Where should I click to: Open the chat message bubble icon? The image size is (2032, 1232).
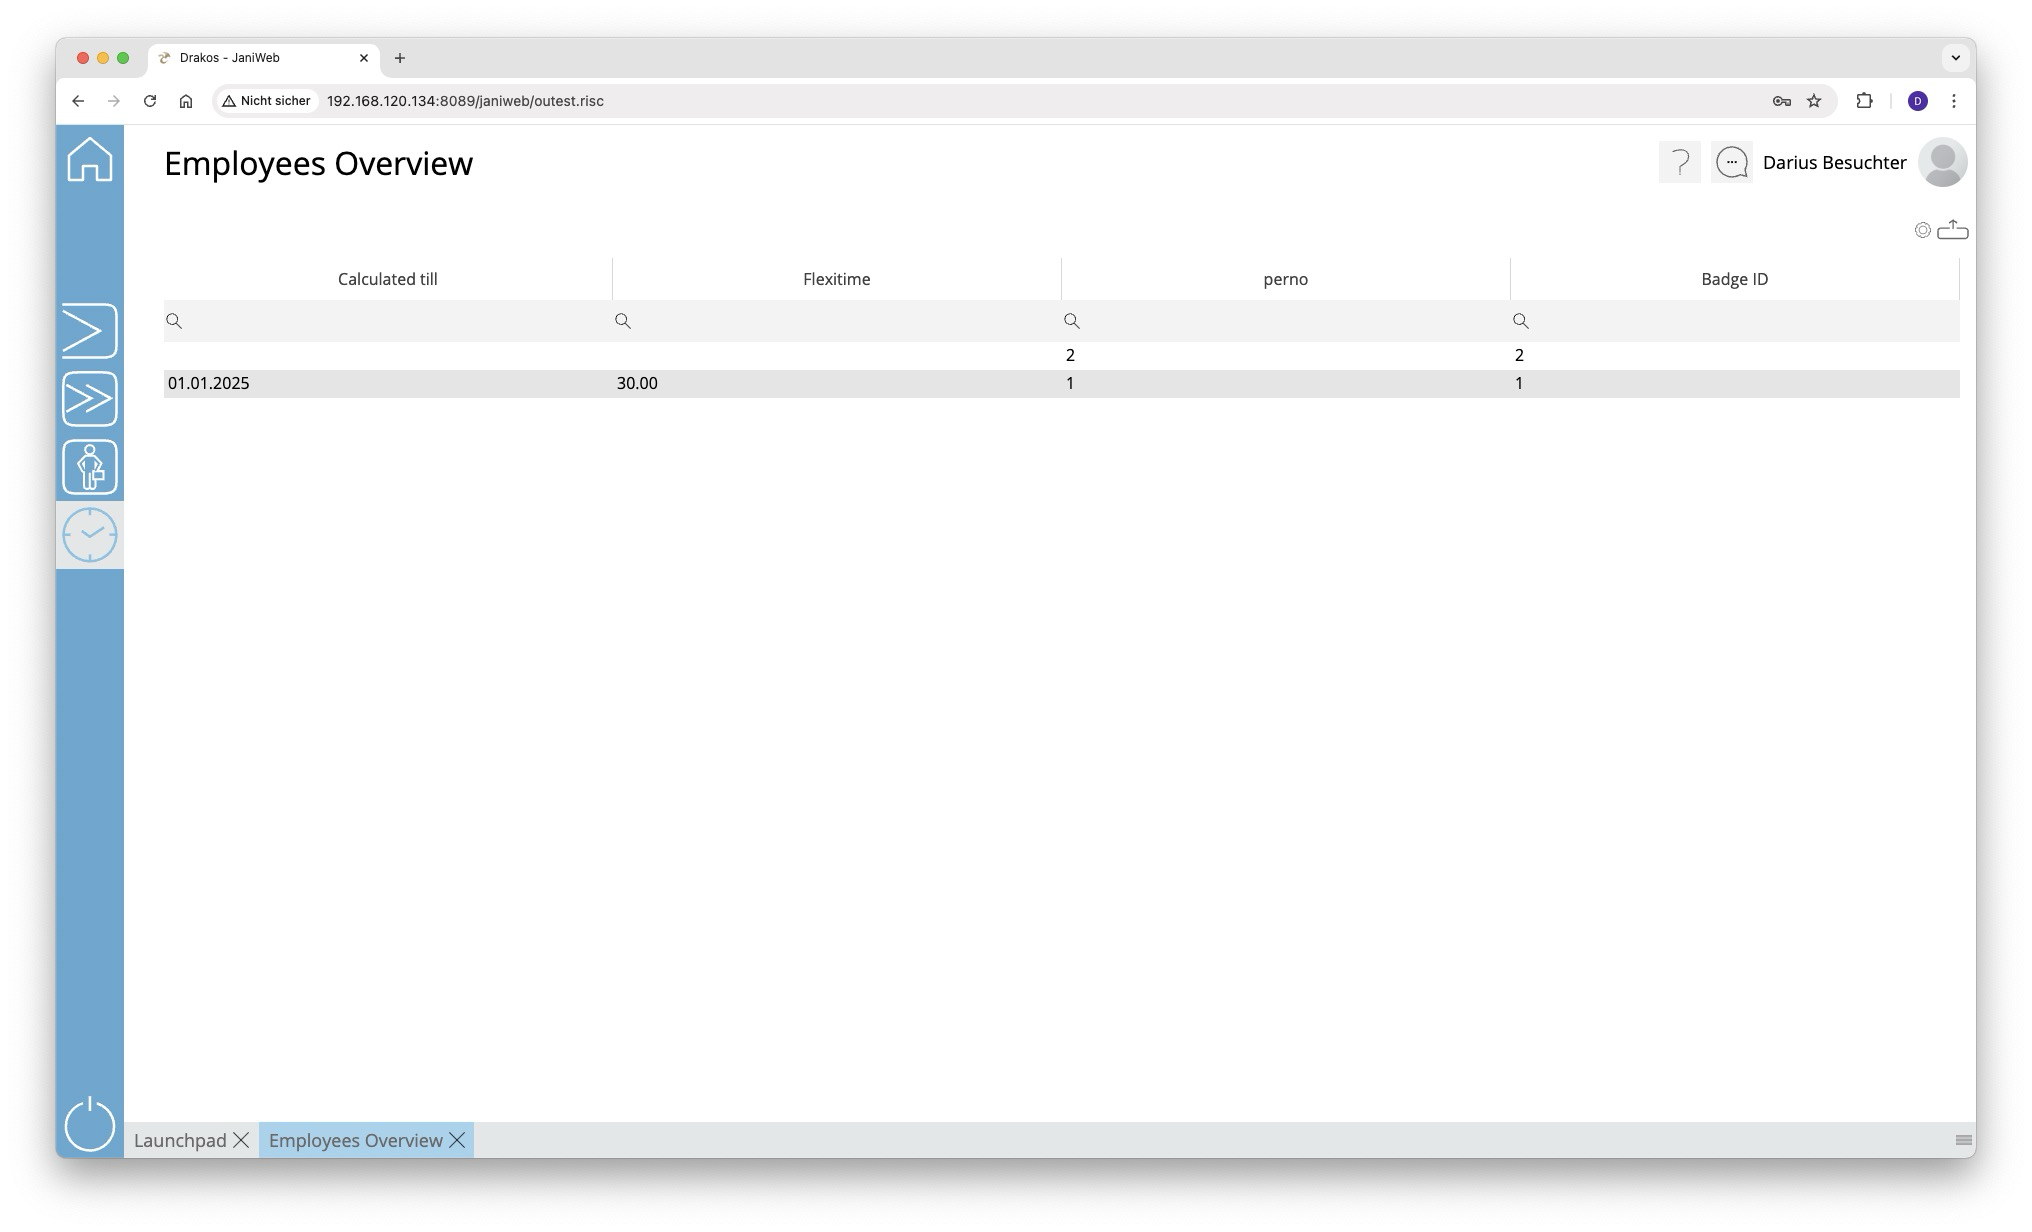click(x=1732, y=162)
